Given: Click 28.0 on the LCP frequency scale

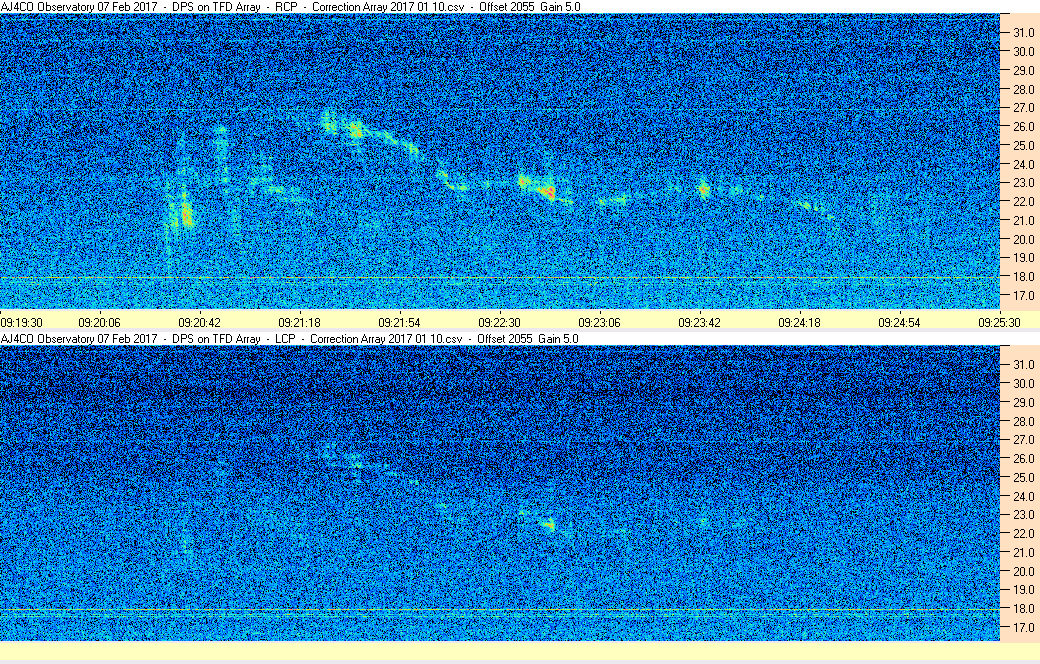Looking at the screenshot, I should 1023,421.
